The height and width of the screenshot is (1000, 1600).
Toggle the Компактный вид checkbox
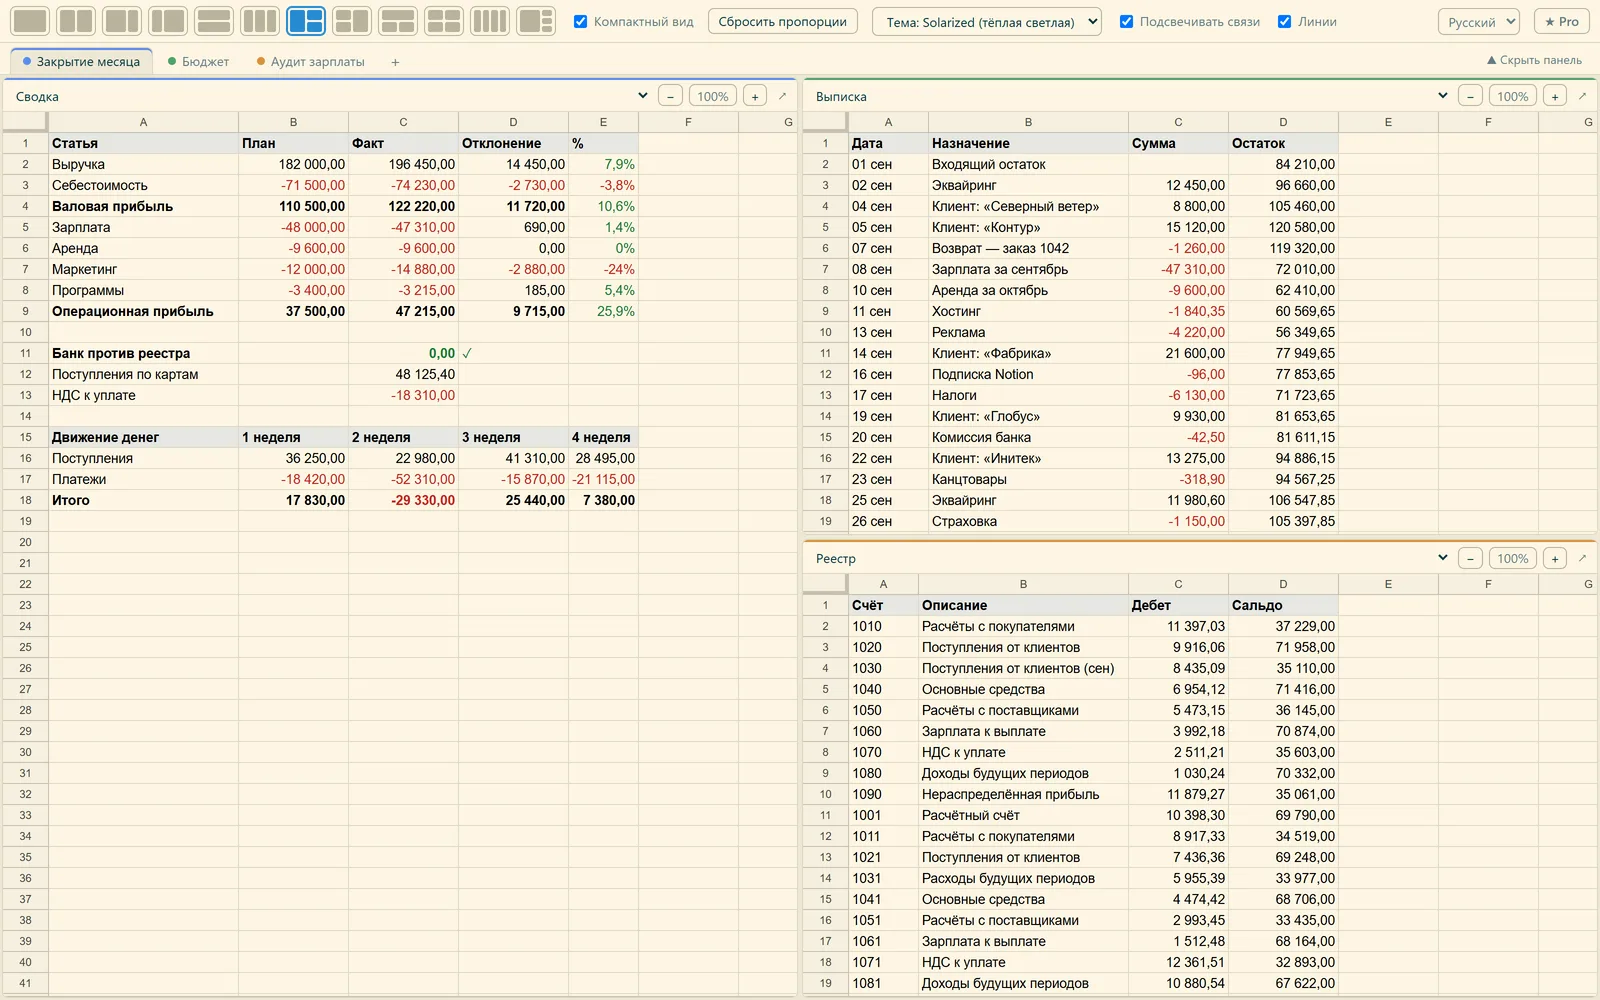580,21
